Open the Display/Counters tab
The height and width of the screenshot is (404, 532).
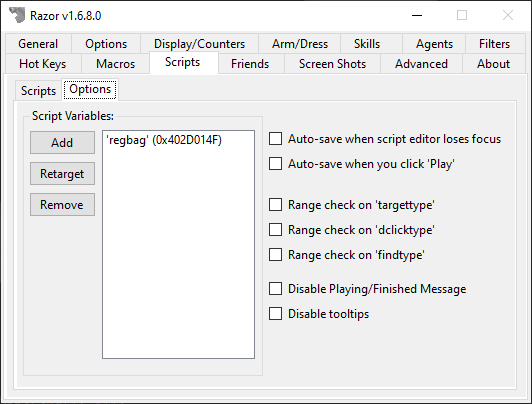coord(200,44)
